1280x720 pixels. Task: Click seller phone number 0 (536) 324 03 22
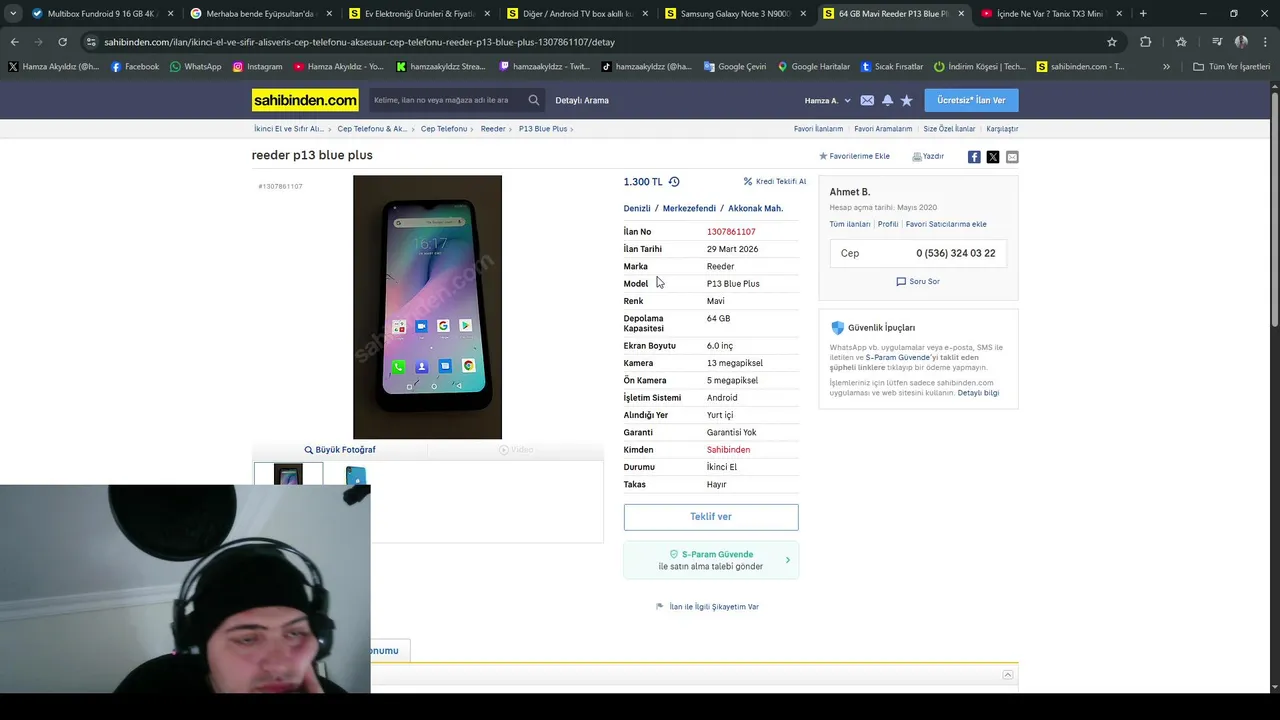pyautogui.click(x=956, y=254)
